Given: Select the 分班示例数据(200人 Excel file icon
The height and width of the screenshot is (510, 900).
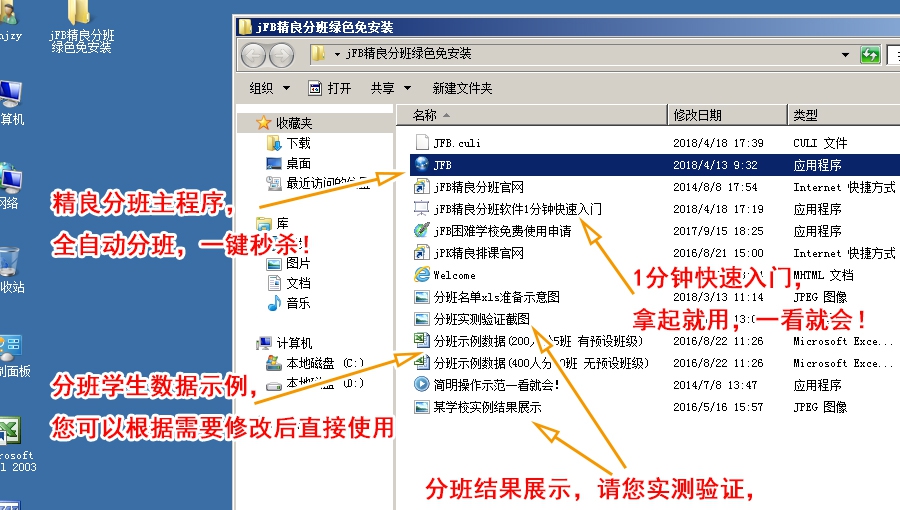Looking at the screenshot, I should (422, 341).
